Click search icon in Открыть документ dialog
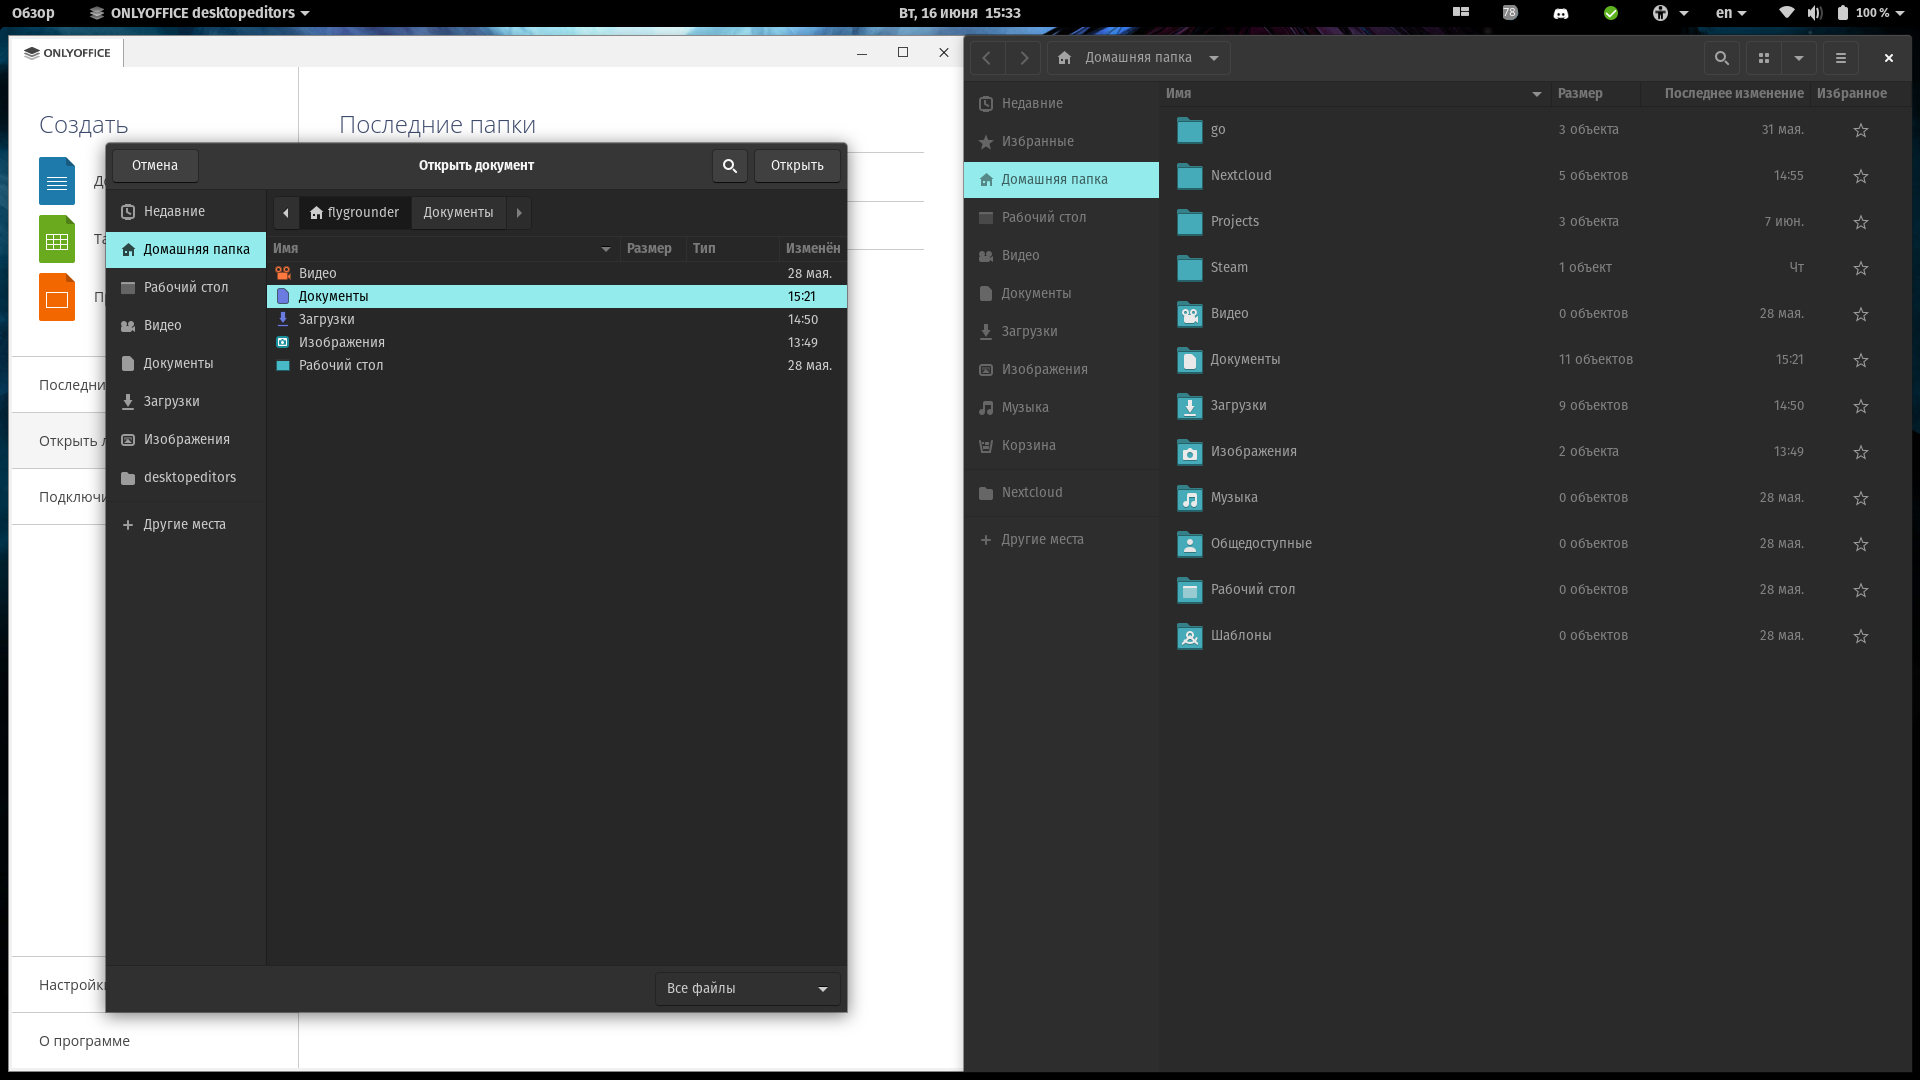 729,165
